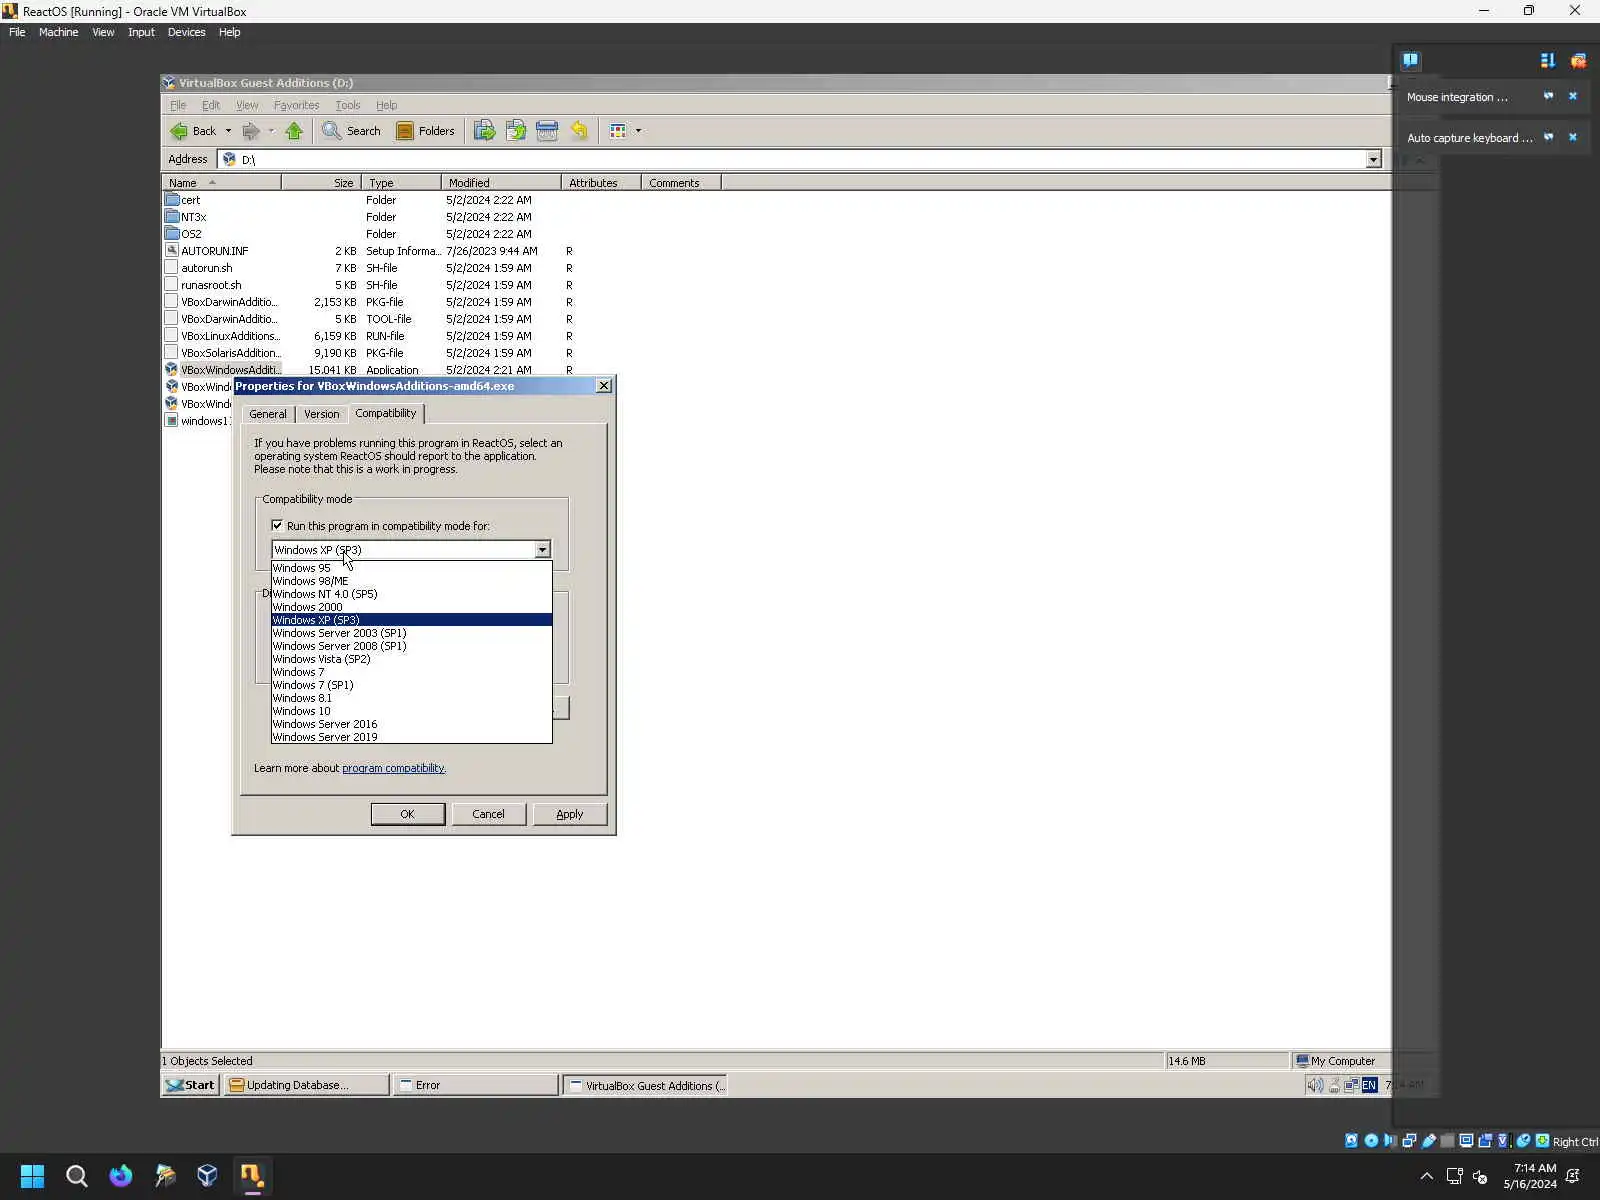This screenshot has height=1200, width=1600.
Task: Click the Delete shredder toolbar icon
Action: (x=547, y=131)
